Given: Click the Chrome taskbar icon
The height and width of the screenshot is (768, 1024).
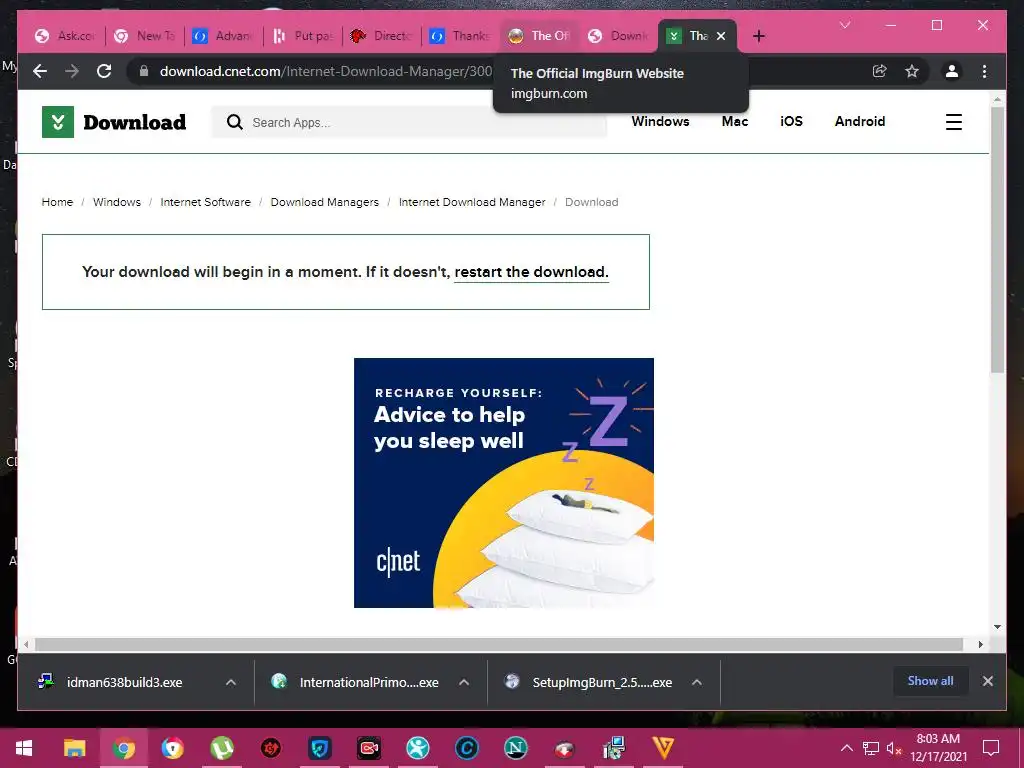Looking at the screenshot, I should pos(123,748).
